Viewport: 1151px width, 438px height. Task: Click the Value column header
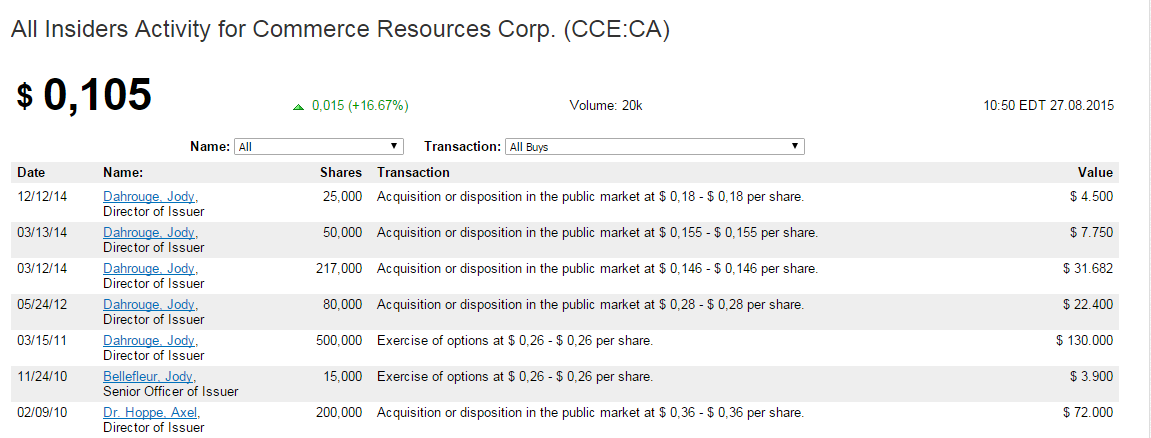pyautogui.click(x=1095, y=173)
